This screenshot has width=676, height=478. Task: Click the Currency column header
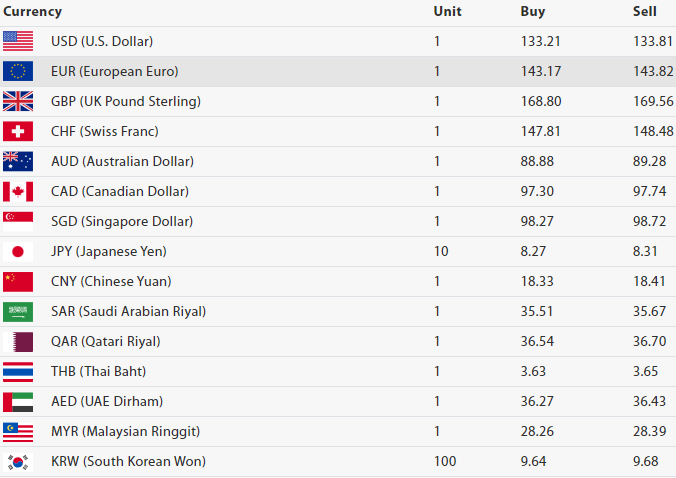tap(33, 12)
